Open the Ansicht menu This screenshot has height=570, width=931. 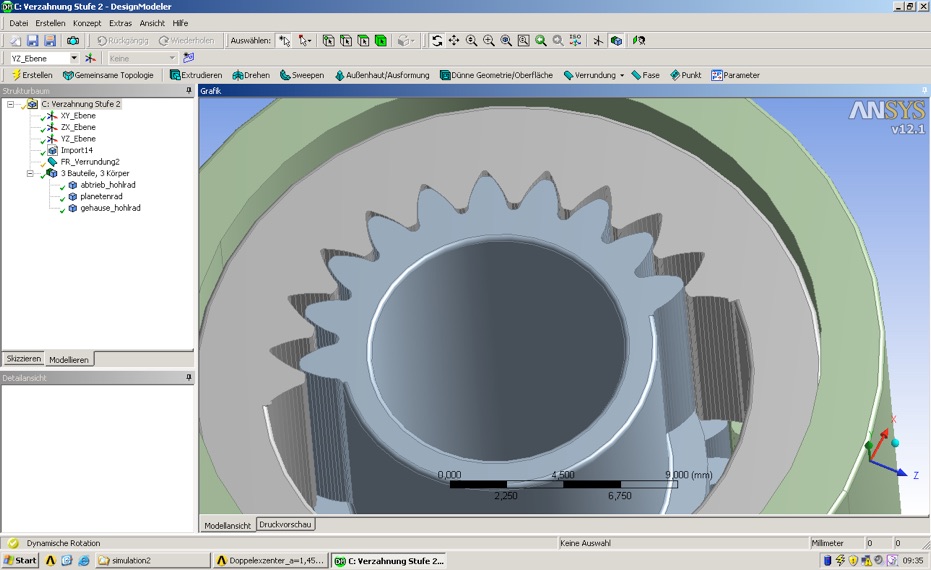(152, 23)
